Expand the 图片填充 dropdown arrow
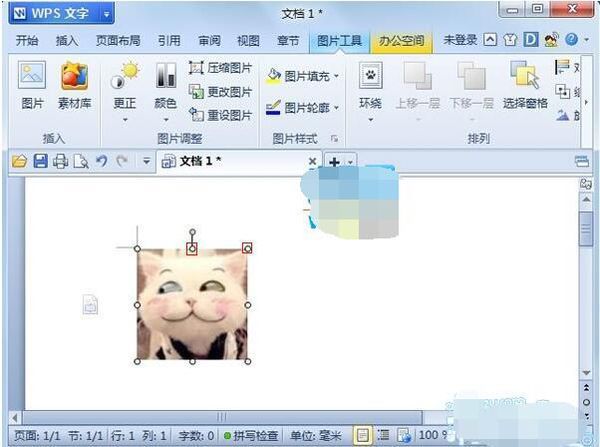This screenshot has width=600, height=447. pyautogui.click(x=336, y=76)
